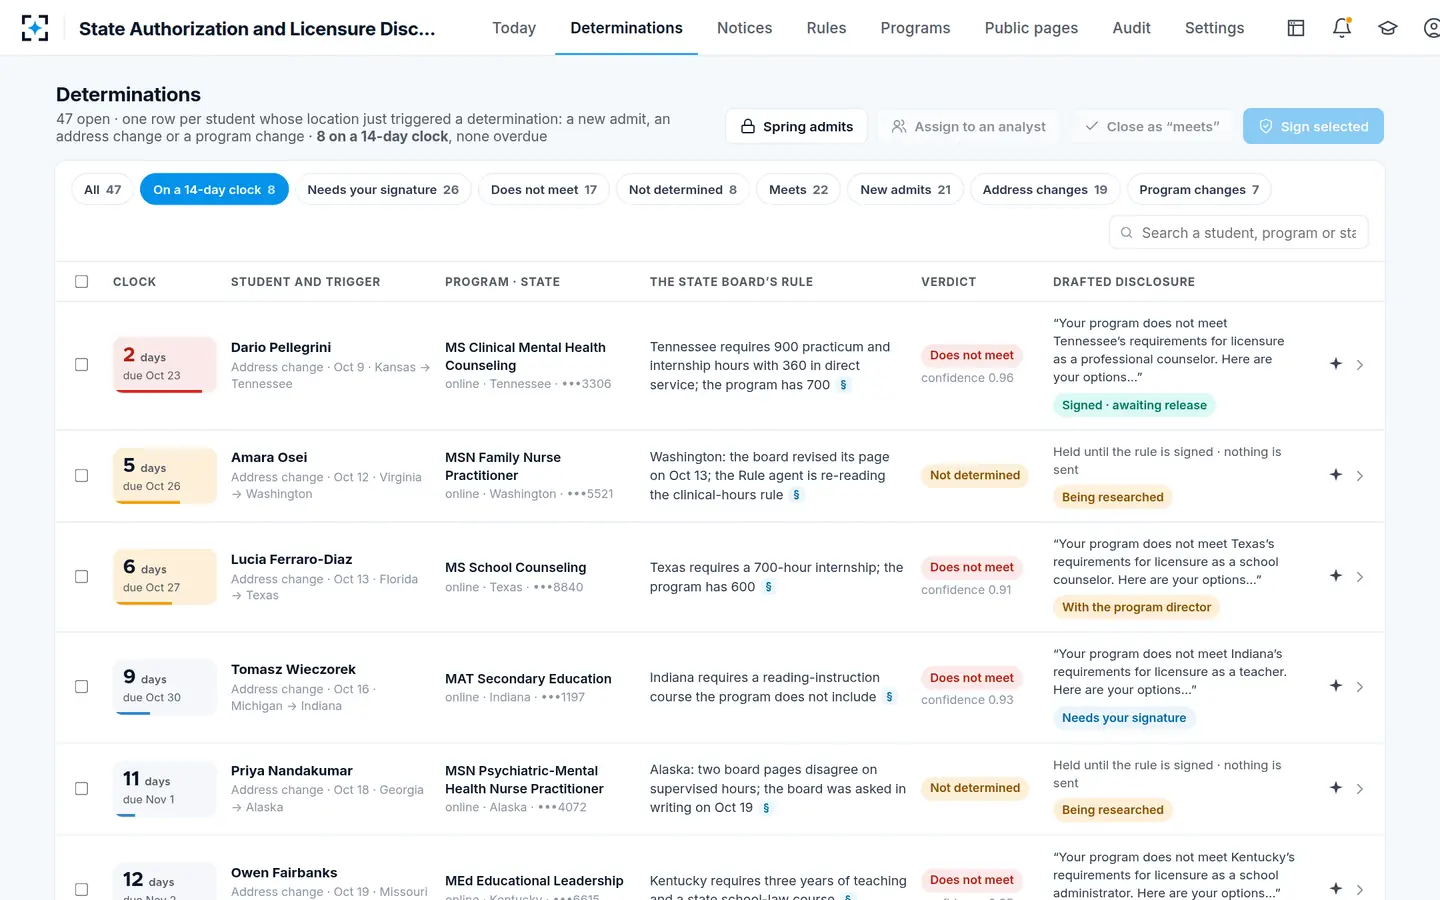1440x900 pixels.
Task: Open the § citation for the Indiana rule
Action: click(x=890, y=697)
